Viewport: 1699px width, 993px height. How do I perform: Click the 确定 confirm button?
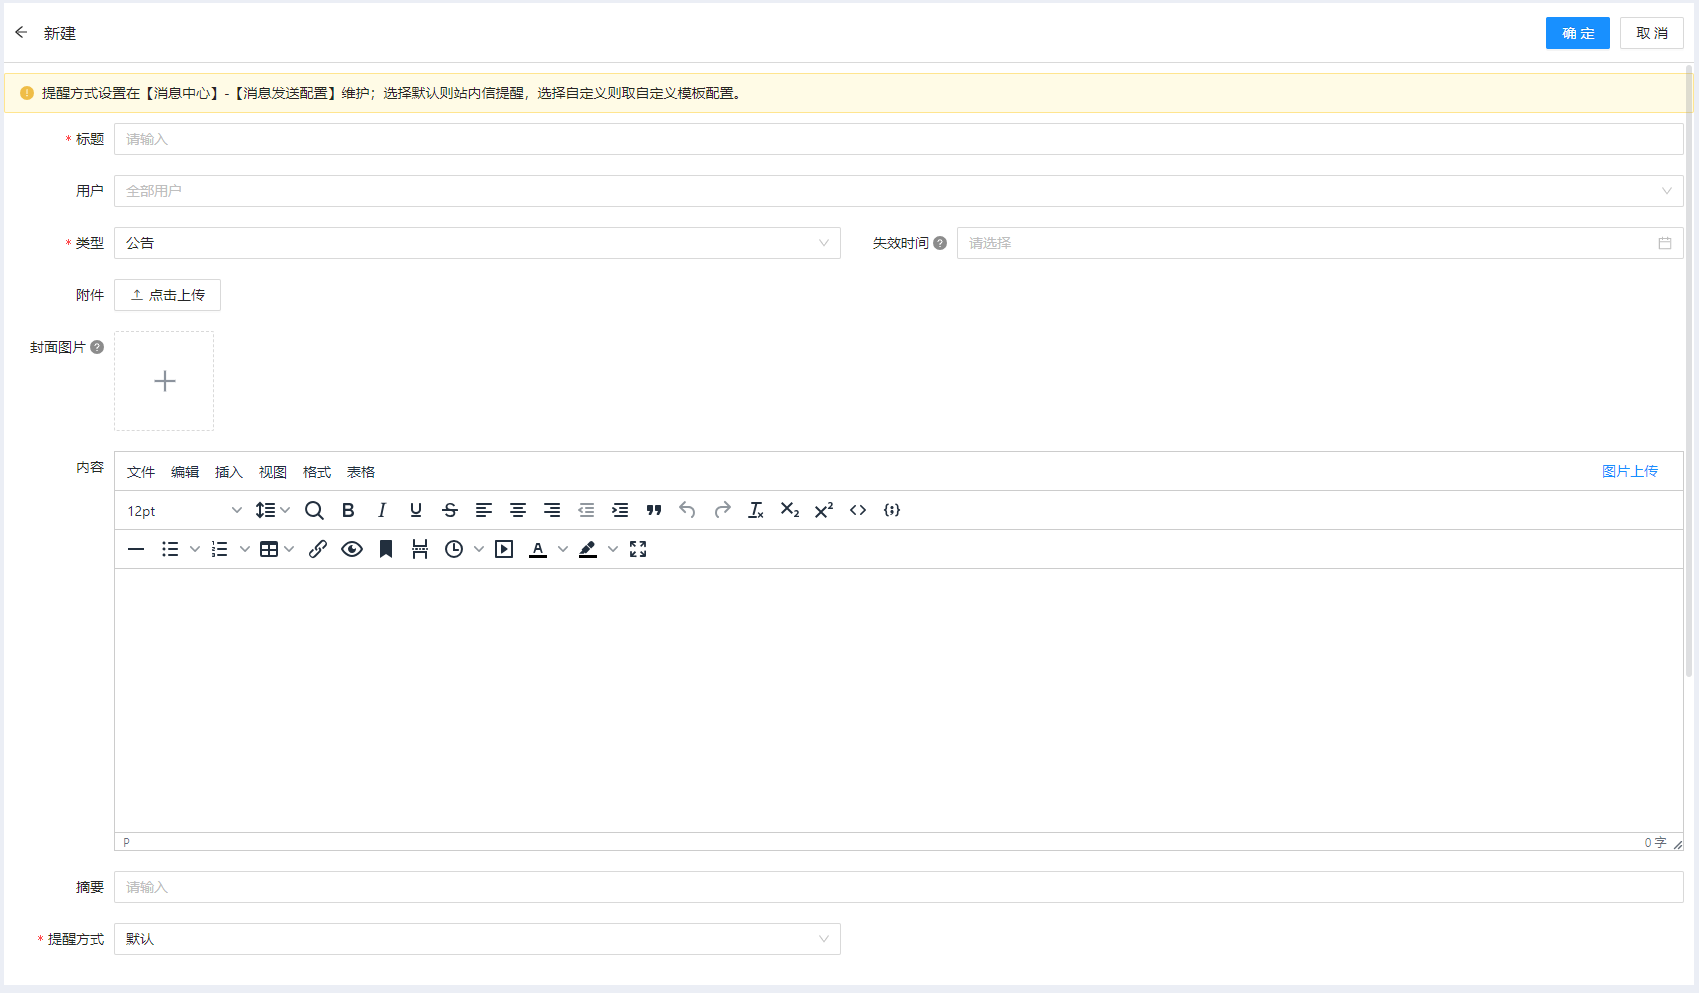[x=1577, y=32]
